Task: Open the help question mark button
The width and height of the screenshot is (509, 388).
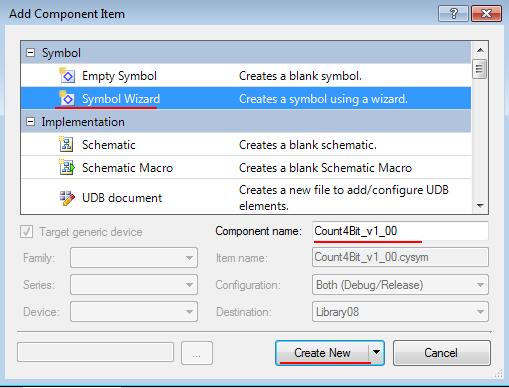Action: 453,14
